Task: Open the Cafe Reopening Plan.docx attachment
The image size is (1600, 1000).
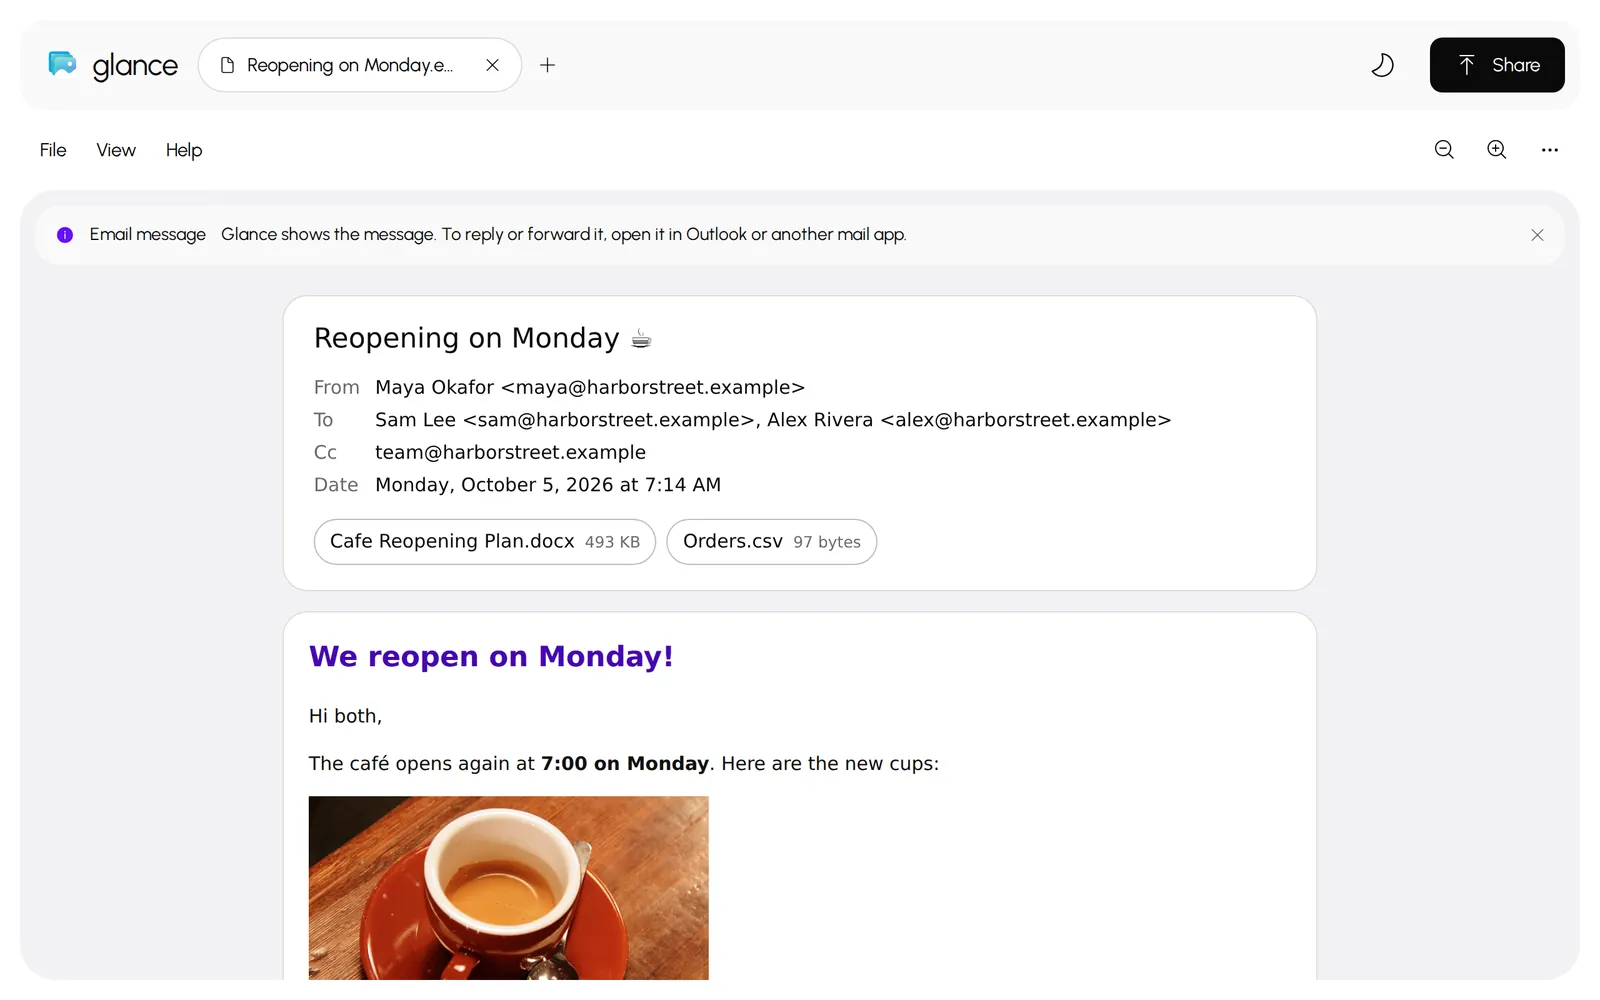Action: (x=485, y=542)
